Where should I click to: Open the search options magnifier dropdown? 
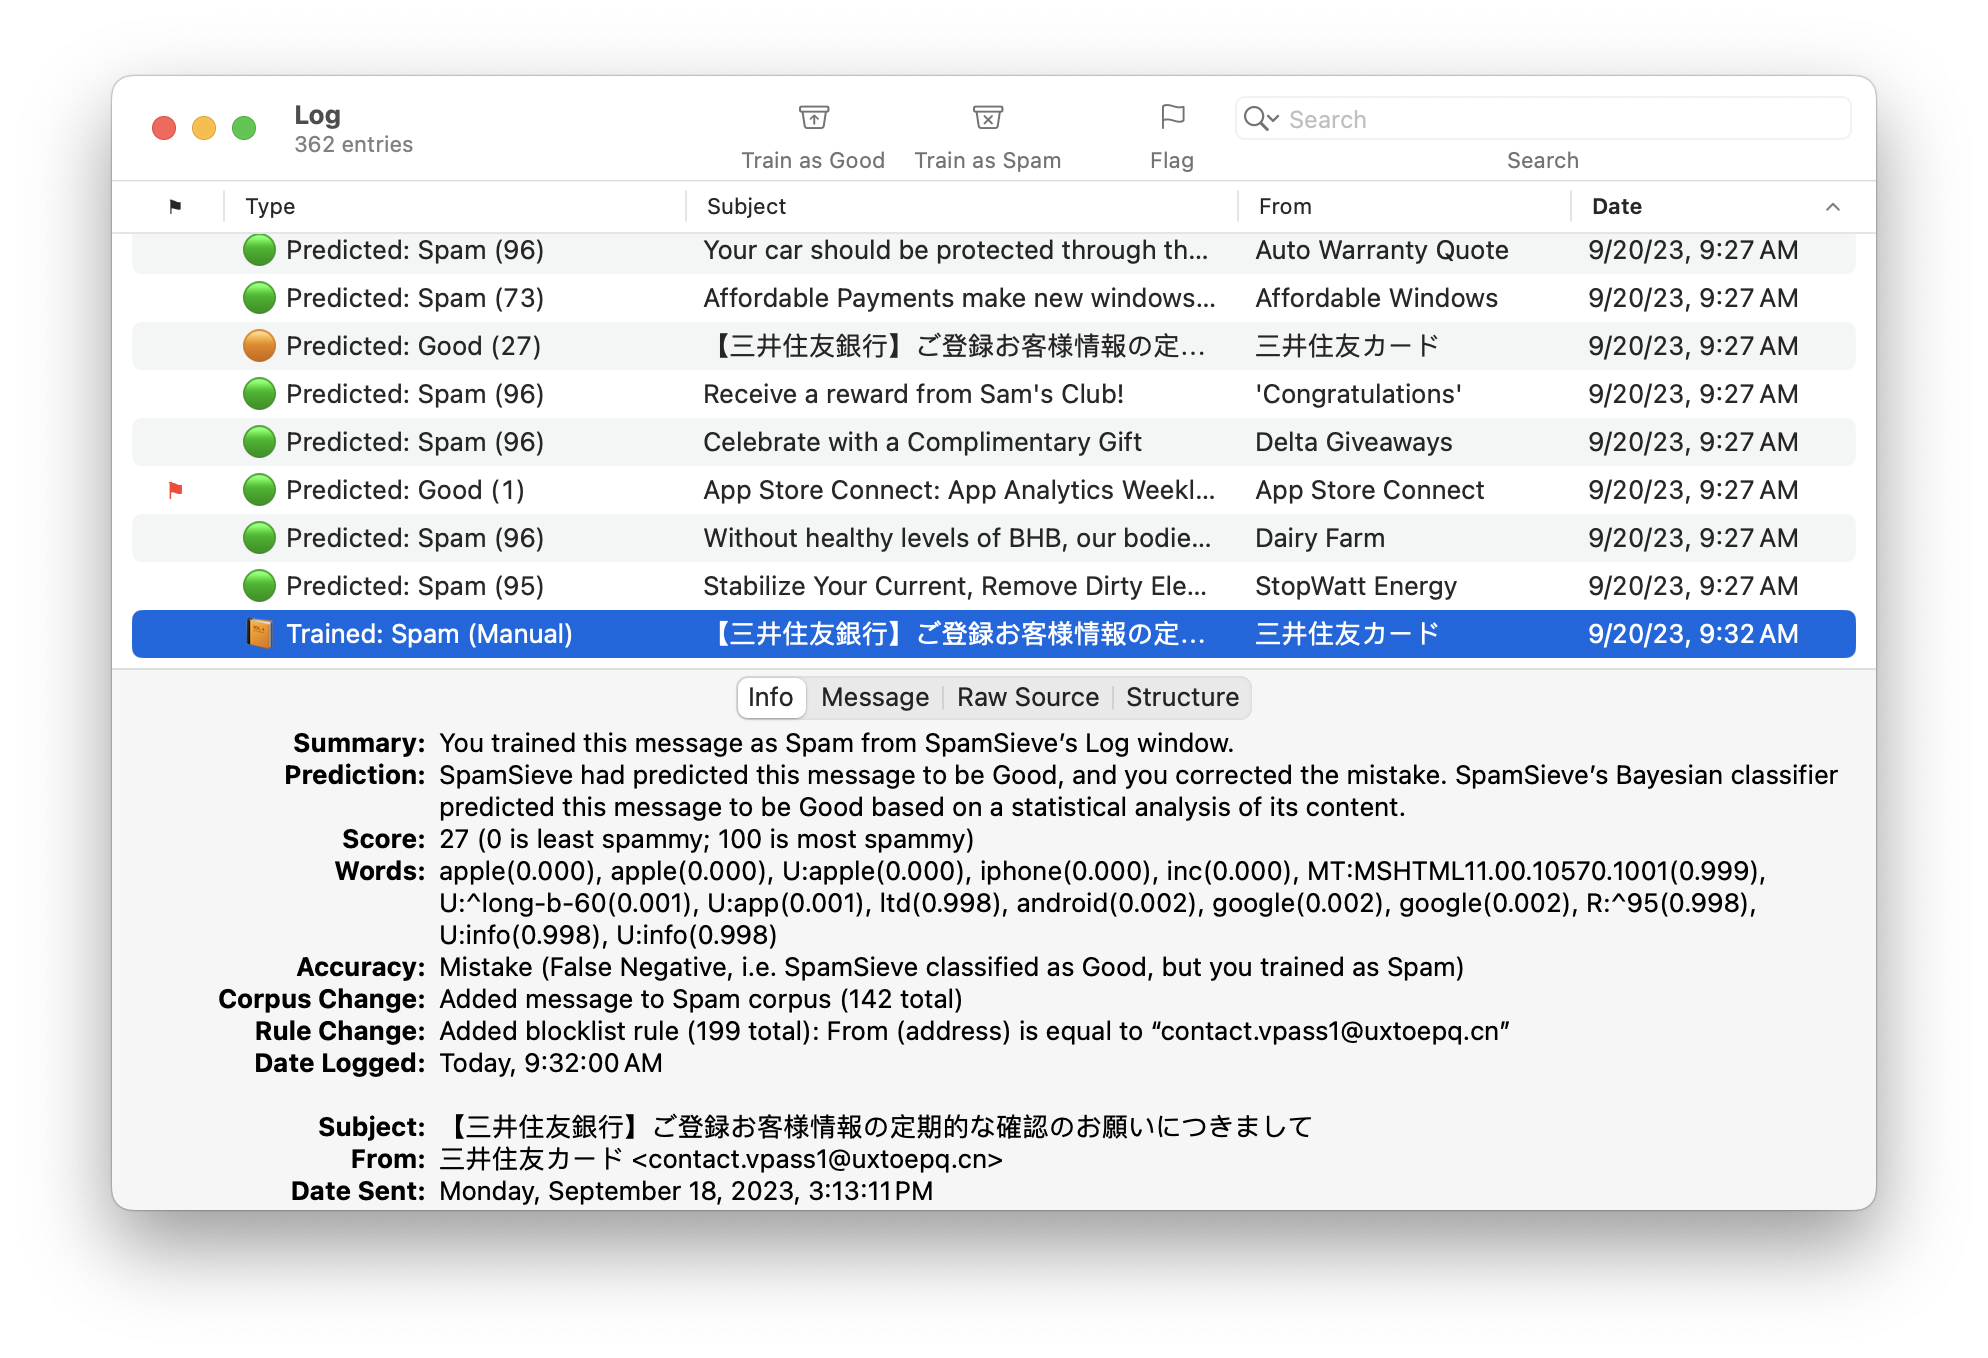(1261, 119)
